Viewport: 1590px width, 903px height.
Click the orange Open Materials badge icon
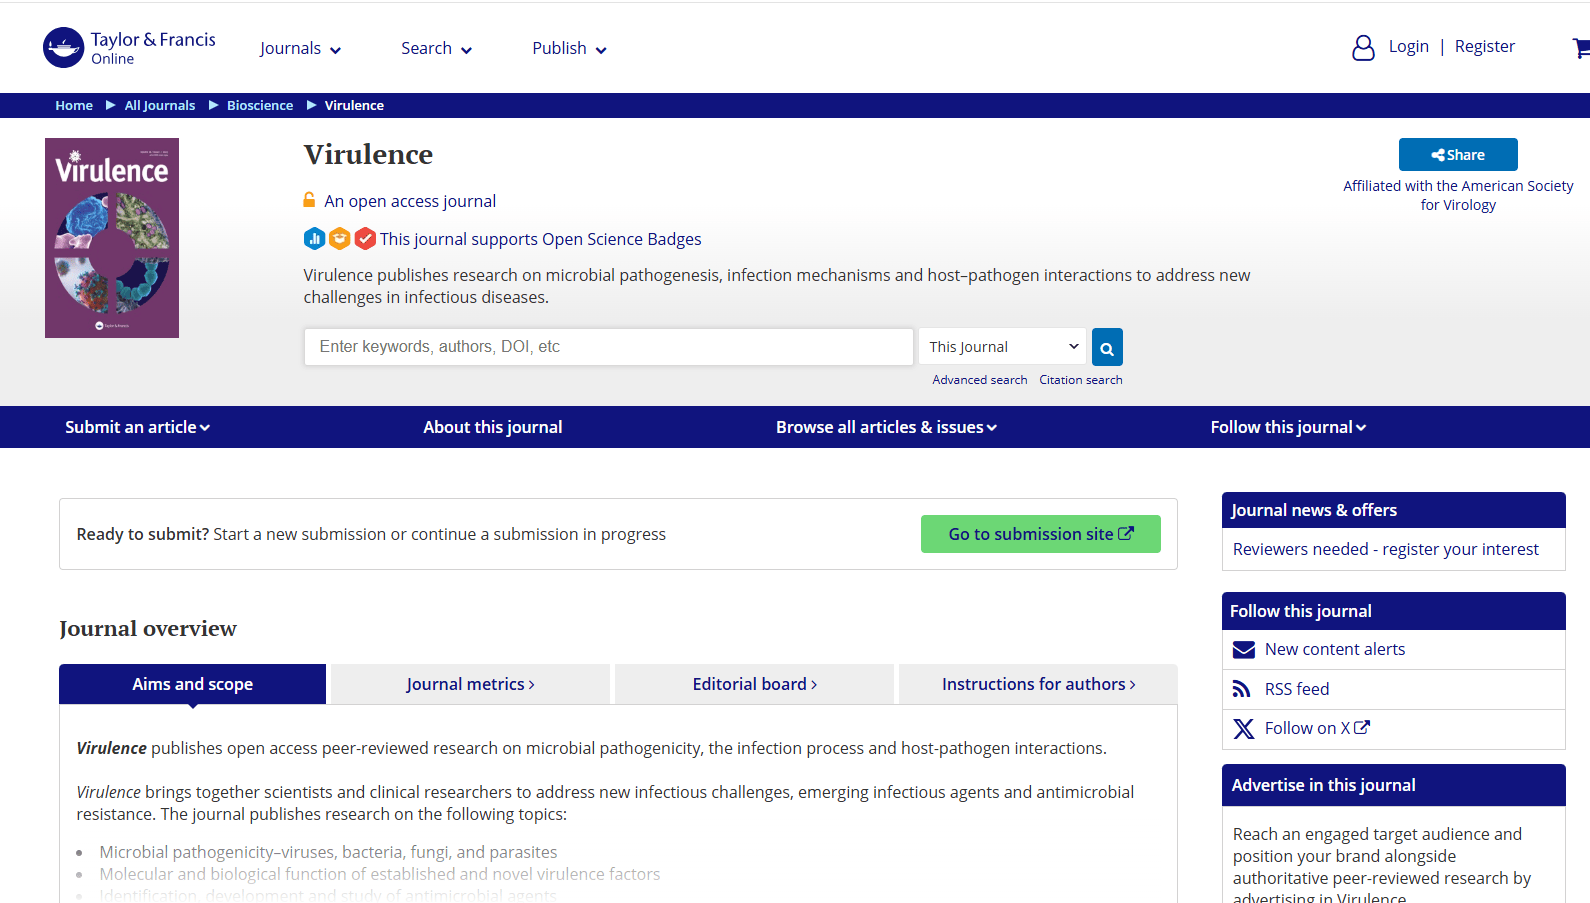pos(340,239)
